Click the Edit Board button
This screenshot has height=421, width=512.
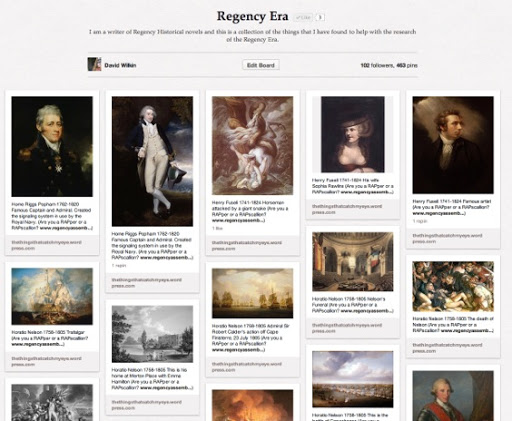point(261,65)
